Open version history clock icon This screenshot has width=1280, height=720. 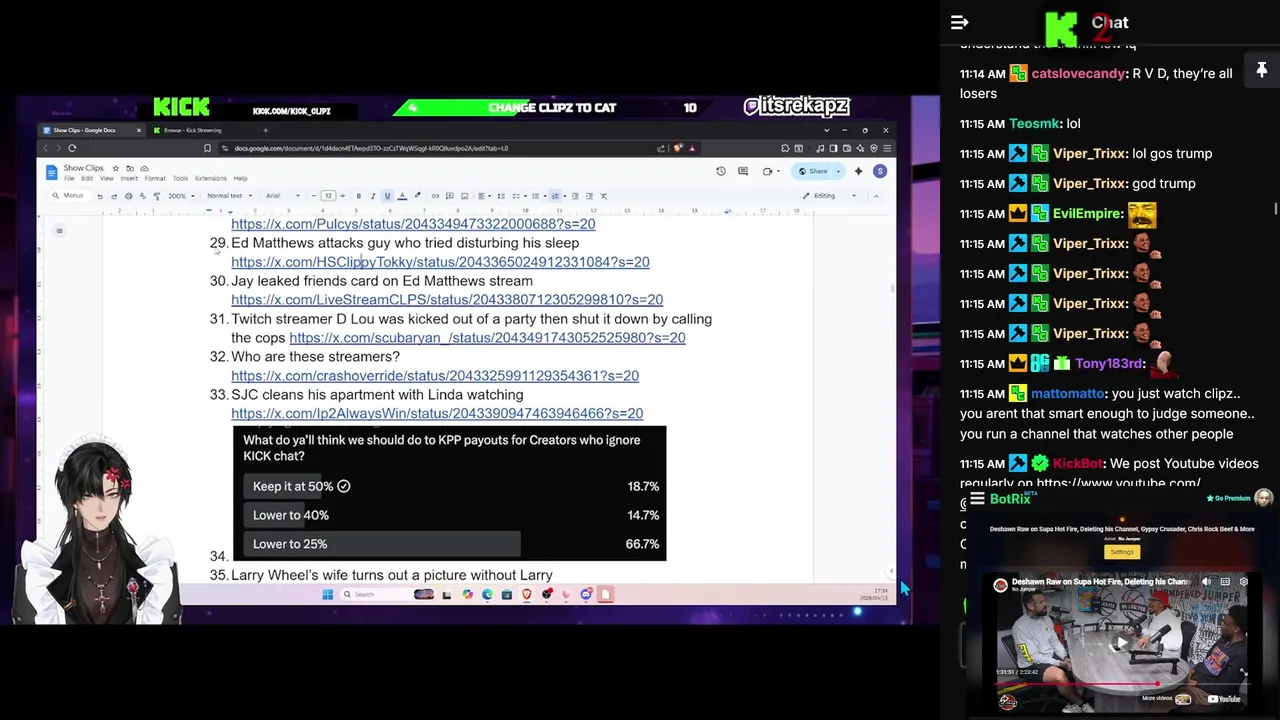click(721, 171)
